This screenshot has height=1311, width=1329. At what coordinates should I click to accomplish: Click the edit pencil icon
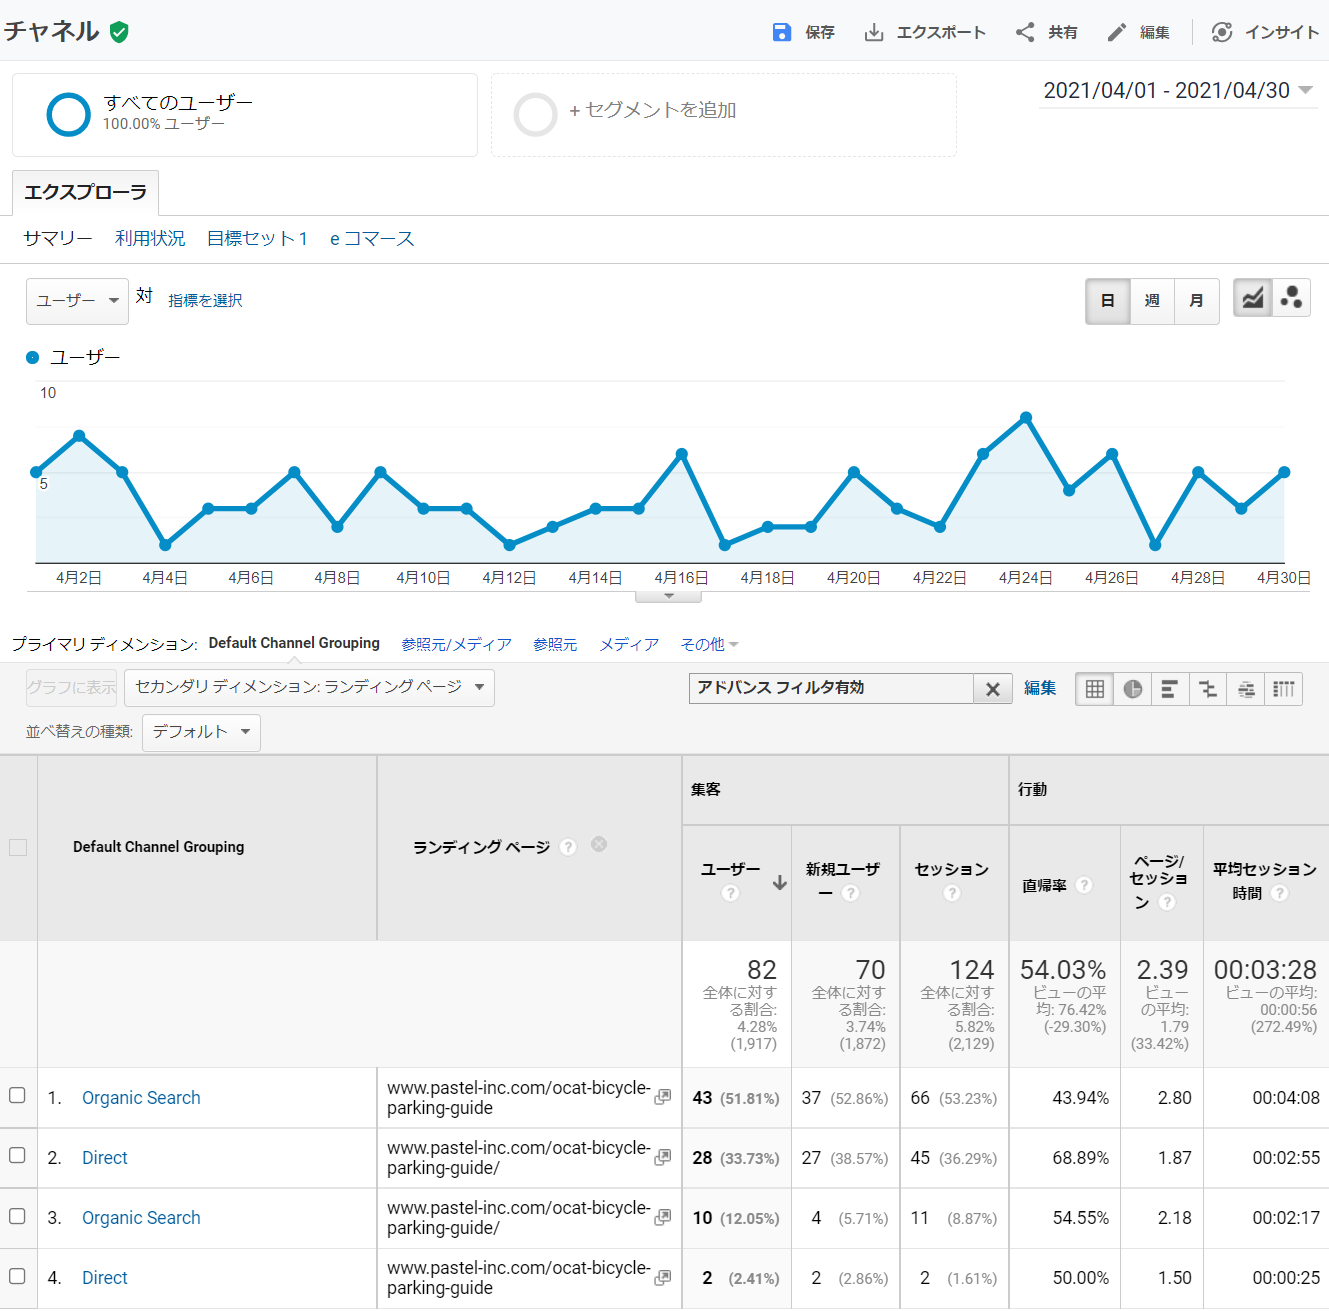1117,32
